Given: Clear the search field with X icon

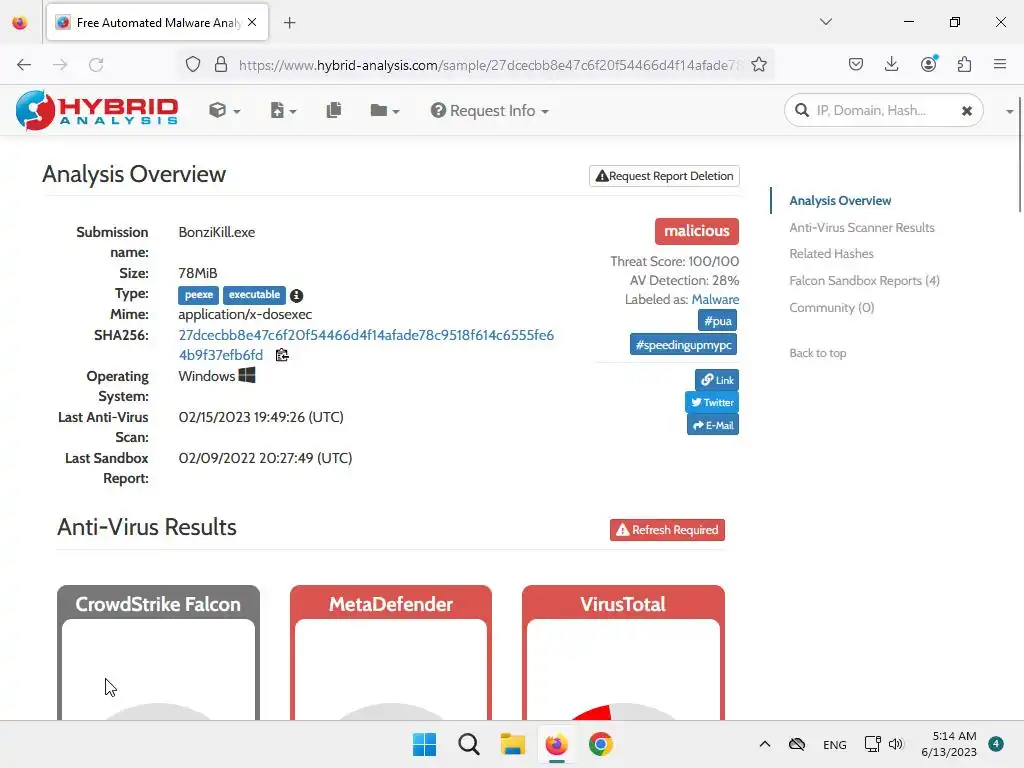Looking at the screenshot, I should [x=967, y=111].
